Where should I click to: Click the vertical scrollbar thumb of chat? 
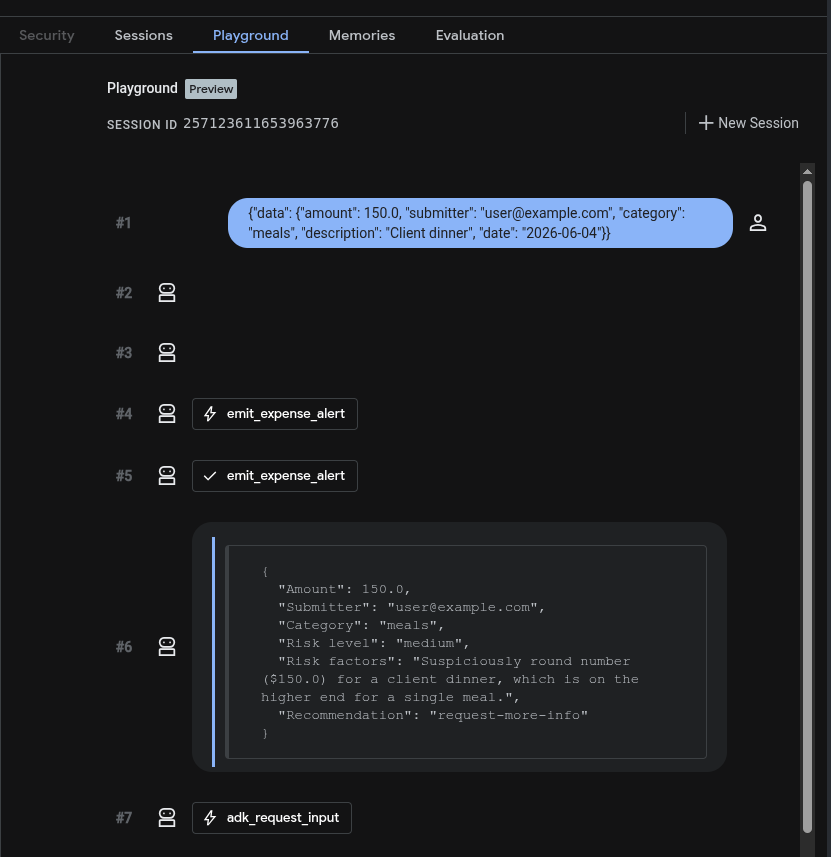pyautogui.click(x=807, y=508)
